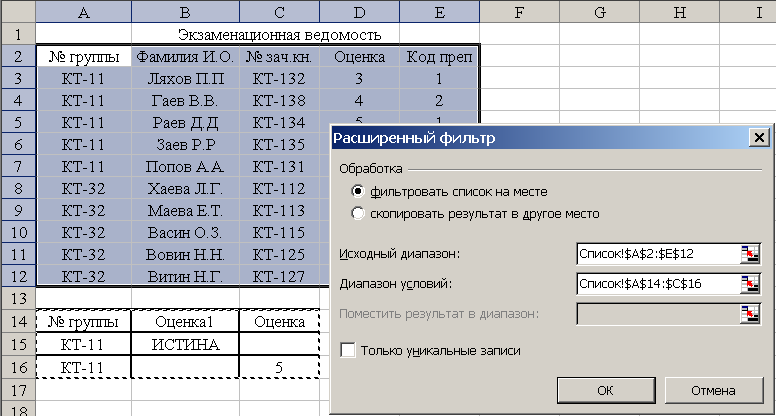The image size is (776, 416).
Task: Click cell Гаев В.В.
Action: click(185, 101)
